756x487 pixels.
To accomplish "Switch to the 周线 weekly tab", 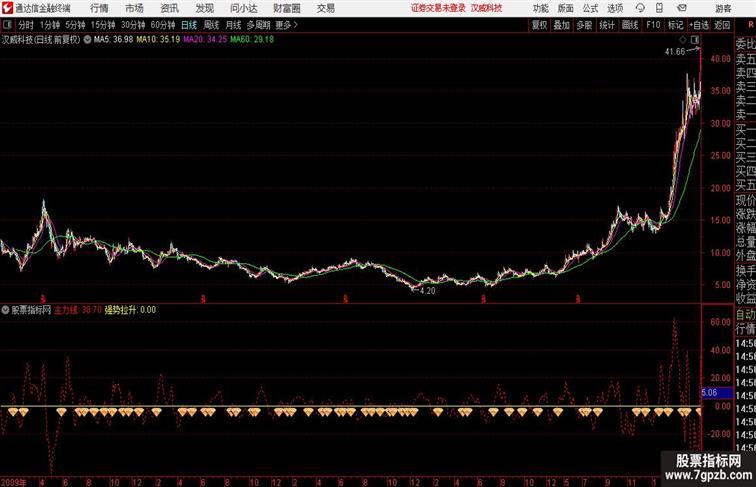I will [x=211, y=25].
